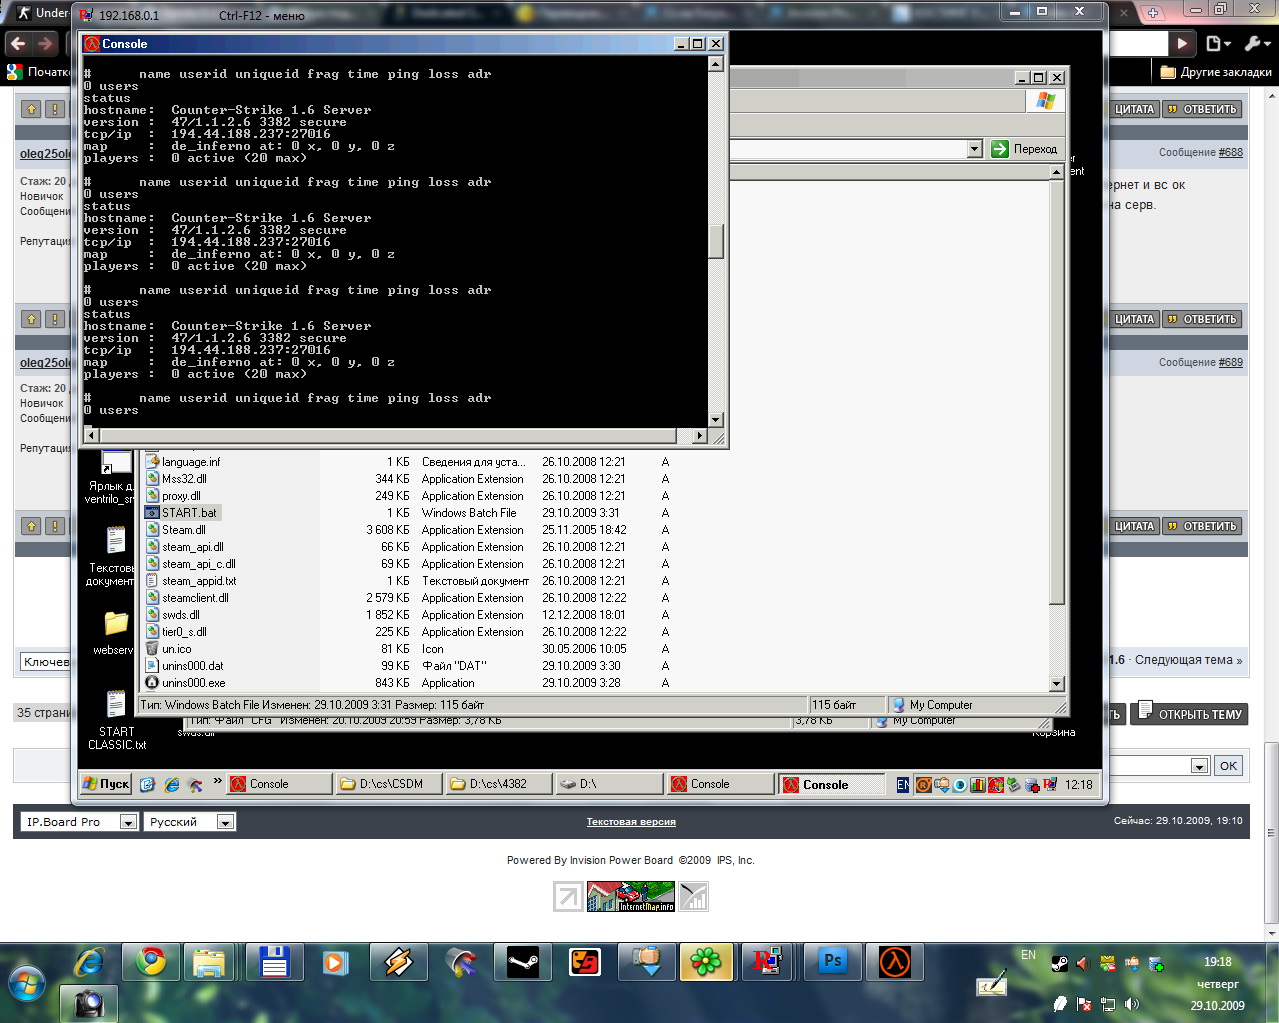
Task: Open Steam from the Windows taskbar
Action: [x=522, y=962]
